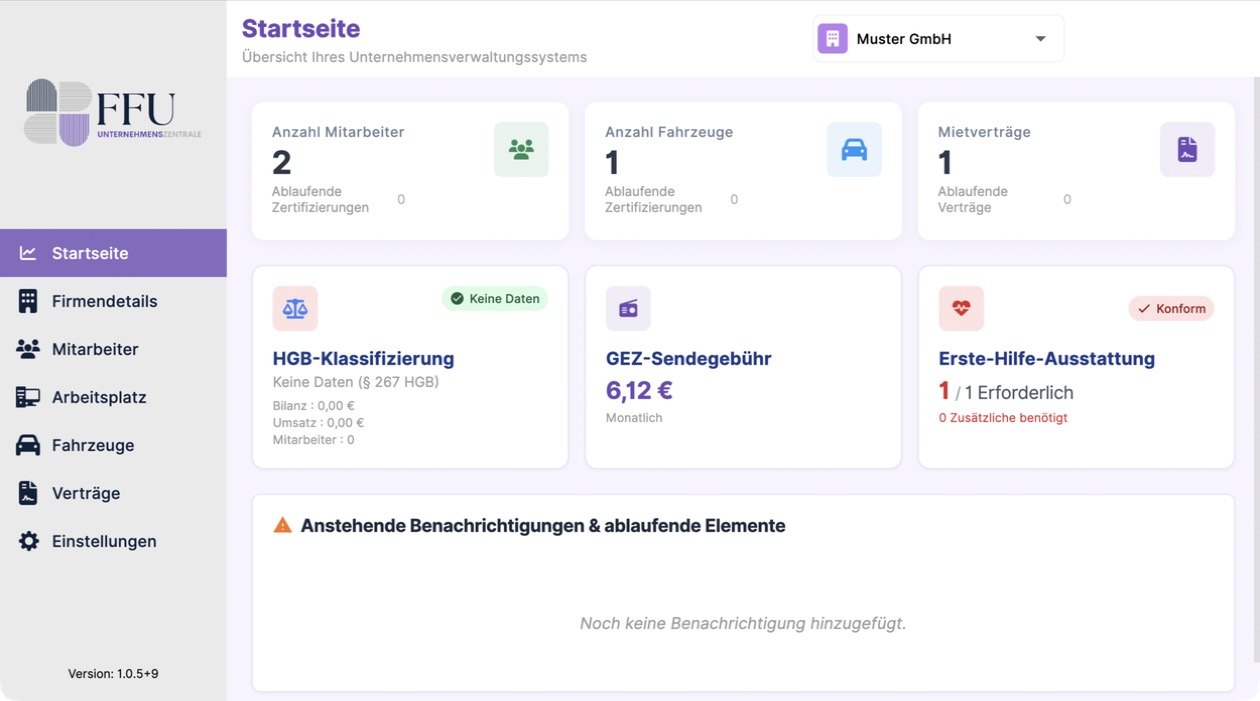Click the radio icon on GEZ-Sendegebühr card
The width and height of the screenshot is (1260, 701).
pyautogui.click(x=628, y=308)
